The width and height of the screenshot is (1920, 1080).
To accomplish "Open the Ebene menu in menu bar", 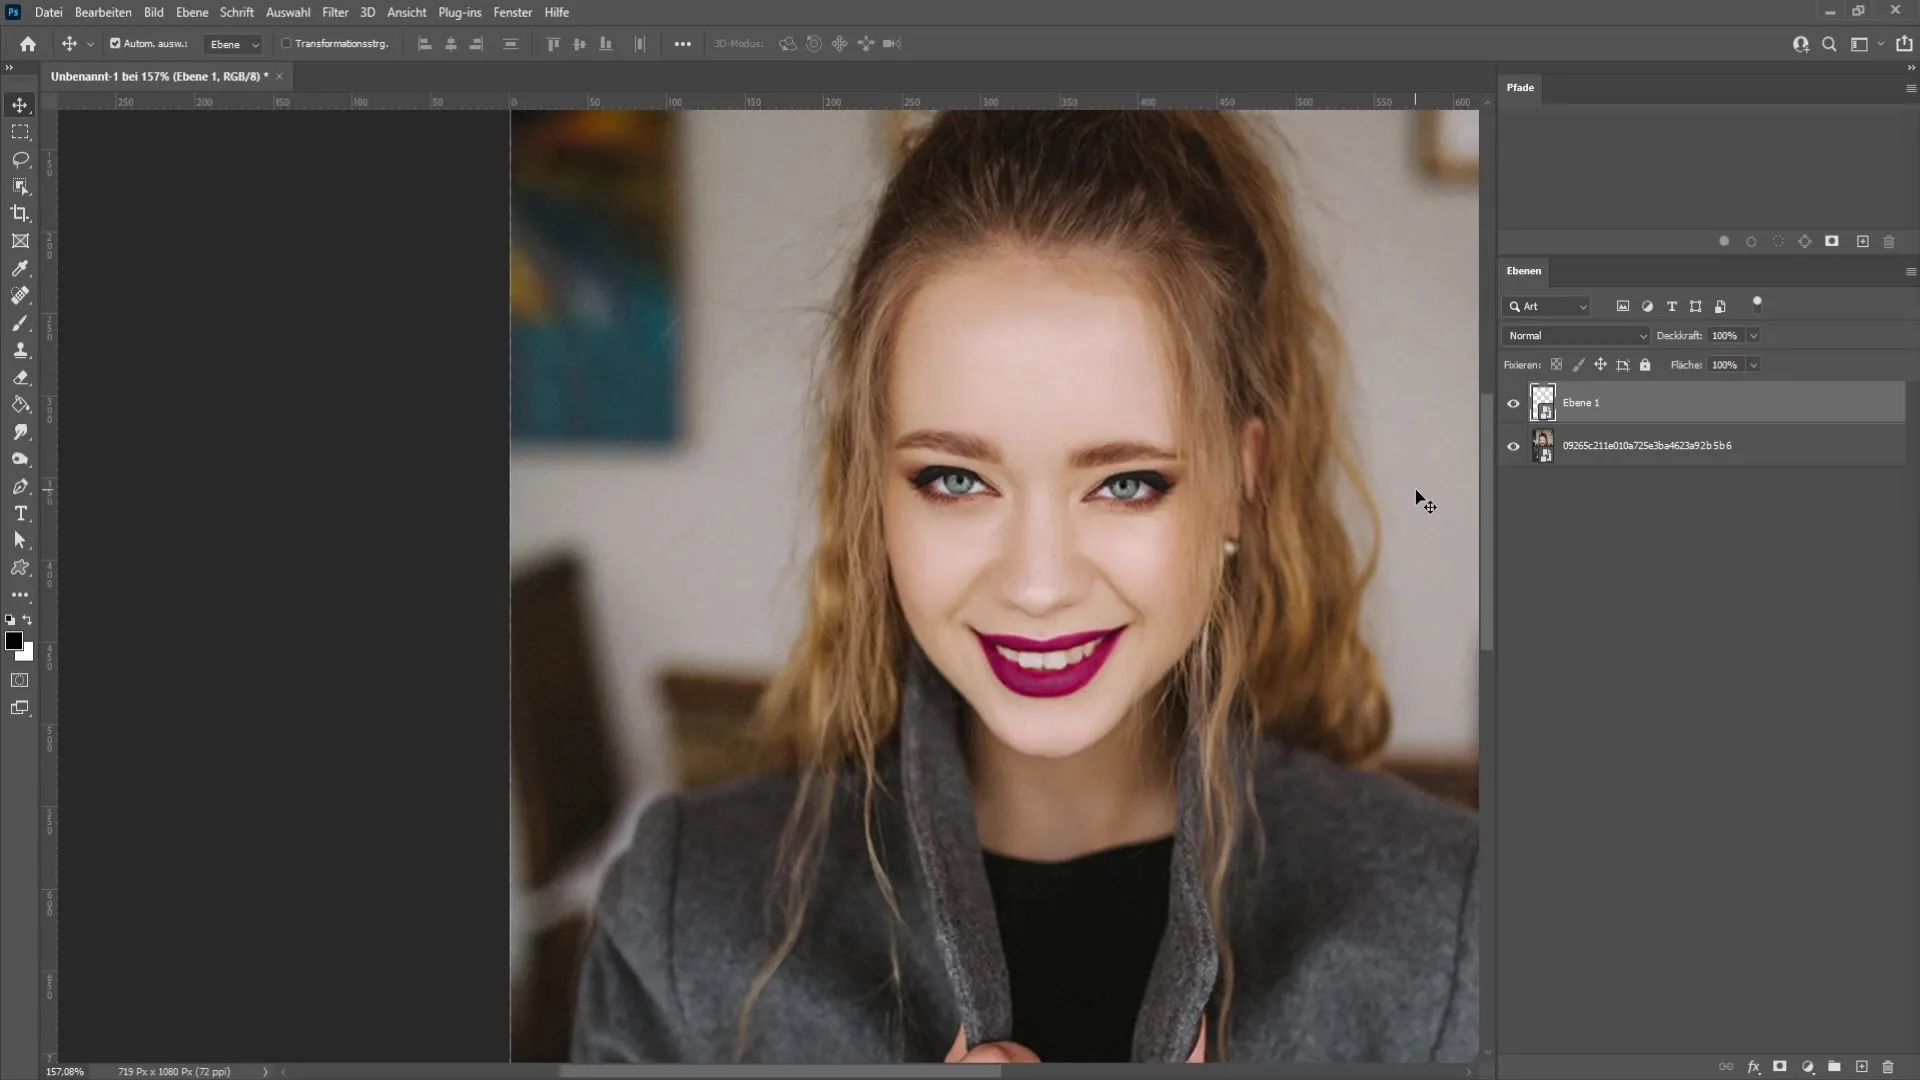I will tap(190, 12).
